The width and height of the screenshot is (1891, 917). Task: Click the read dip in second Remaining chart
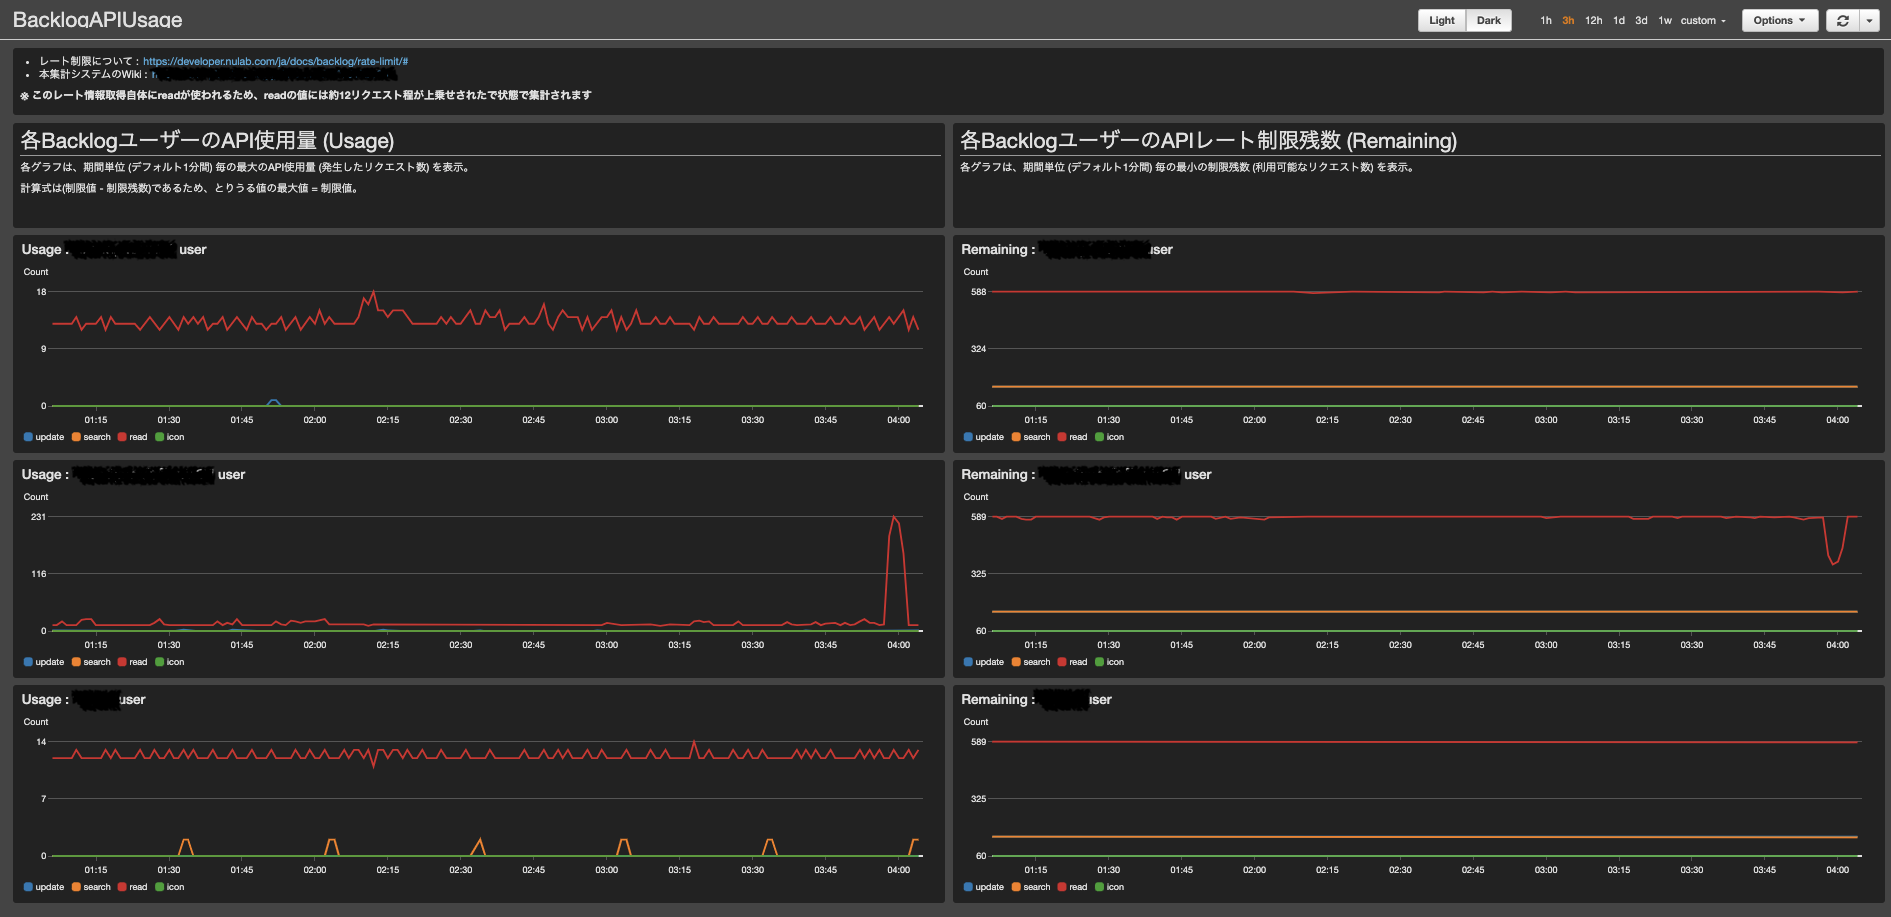(1834, 562)
